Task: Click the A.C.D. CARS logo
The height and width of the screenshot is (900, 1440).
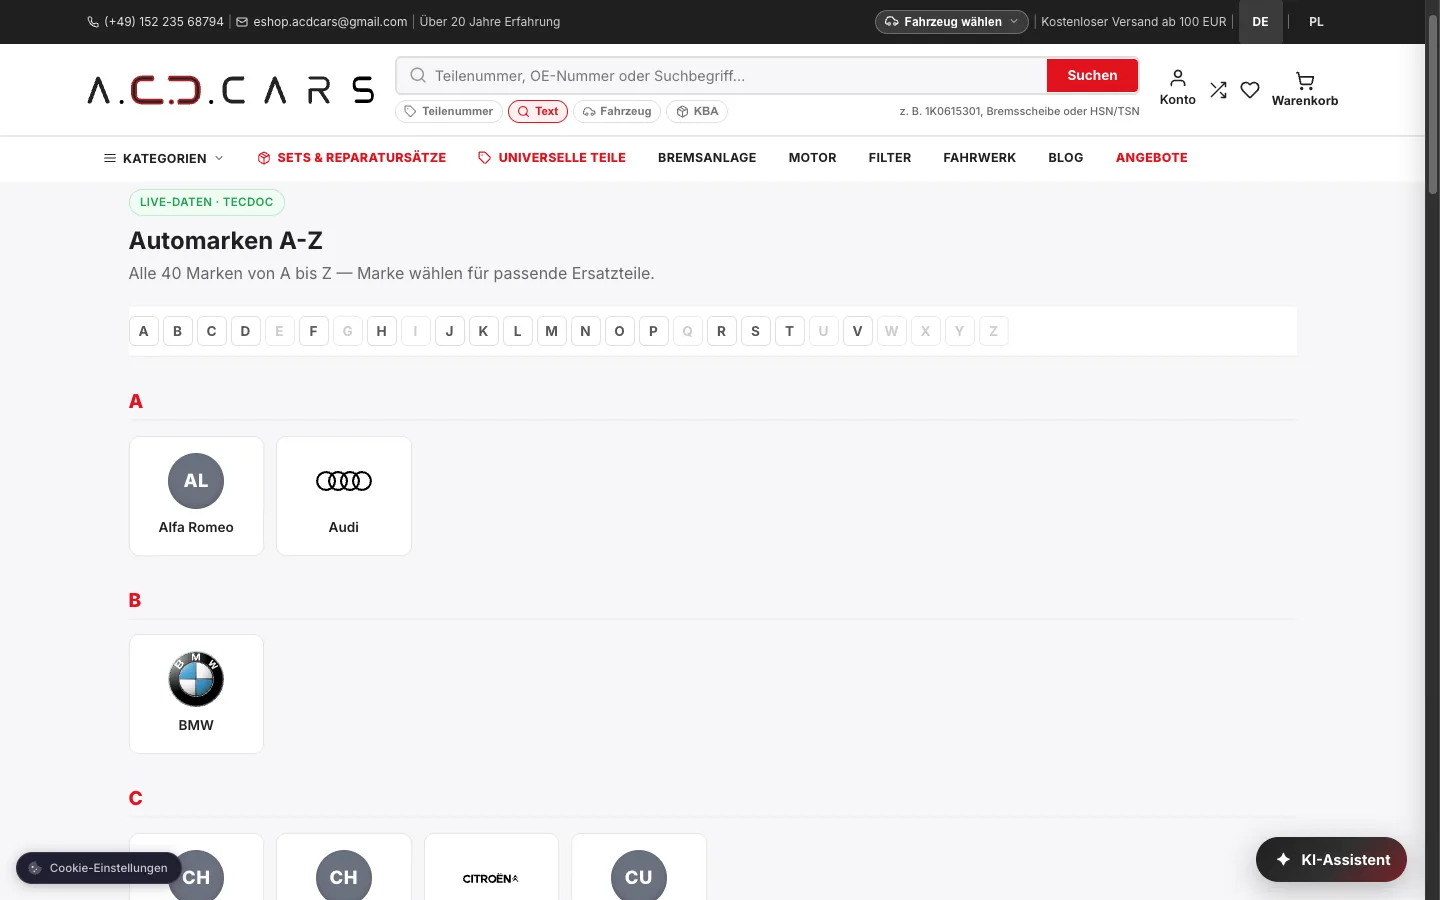Action: 231,90
